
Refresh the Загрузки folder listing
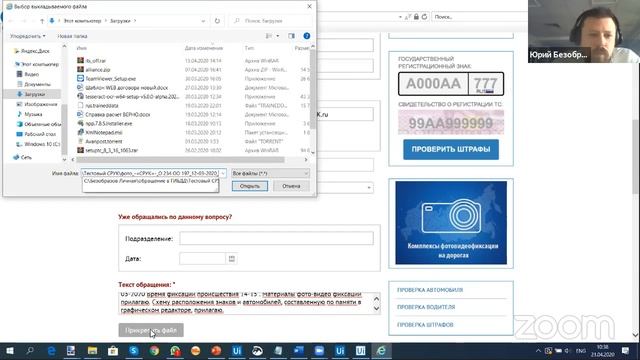[x=217, y=21]
